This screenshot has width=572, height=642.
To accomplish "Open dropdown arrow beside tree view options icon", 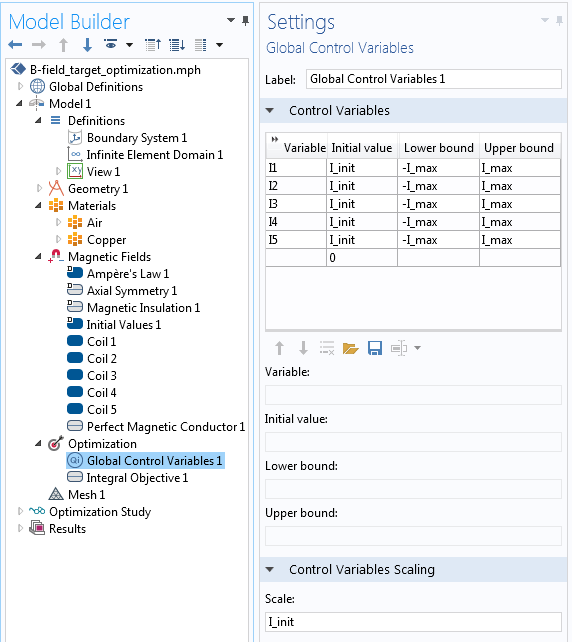I will 219,45.
